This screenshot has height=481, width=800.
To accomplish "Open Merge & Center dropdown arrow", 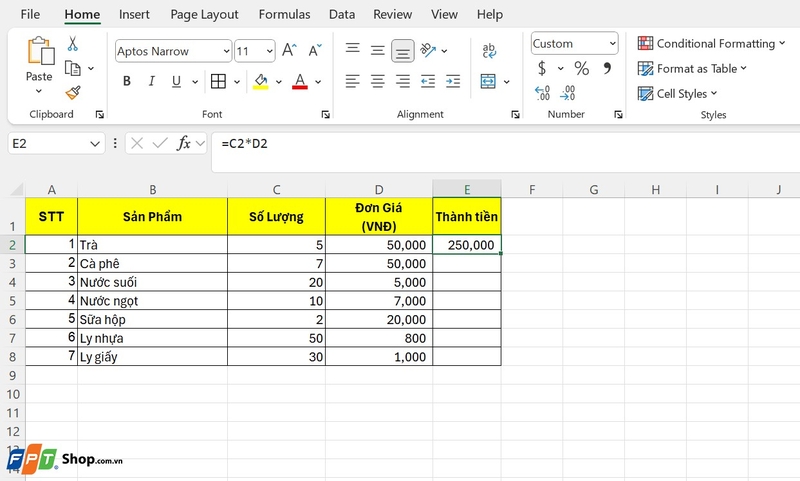I will [507, 82].
